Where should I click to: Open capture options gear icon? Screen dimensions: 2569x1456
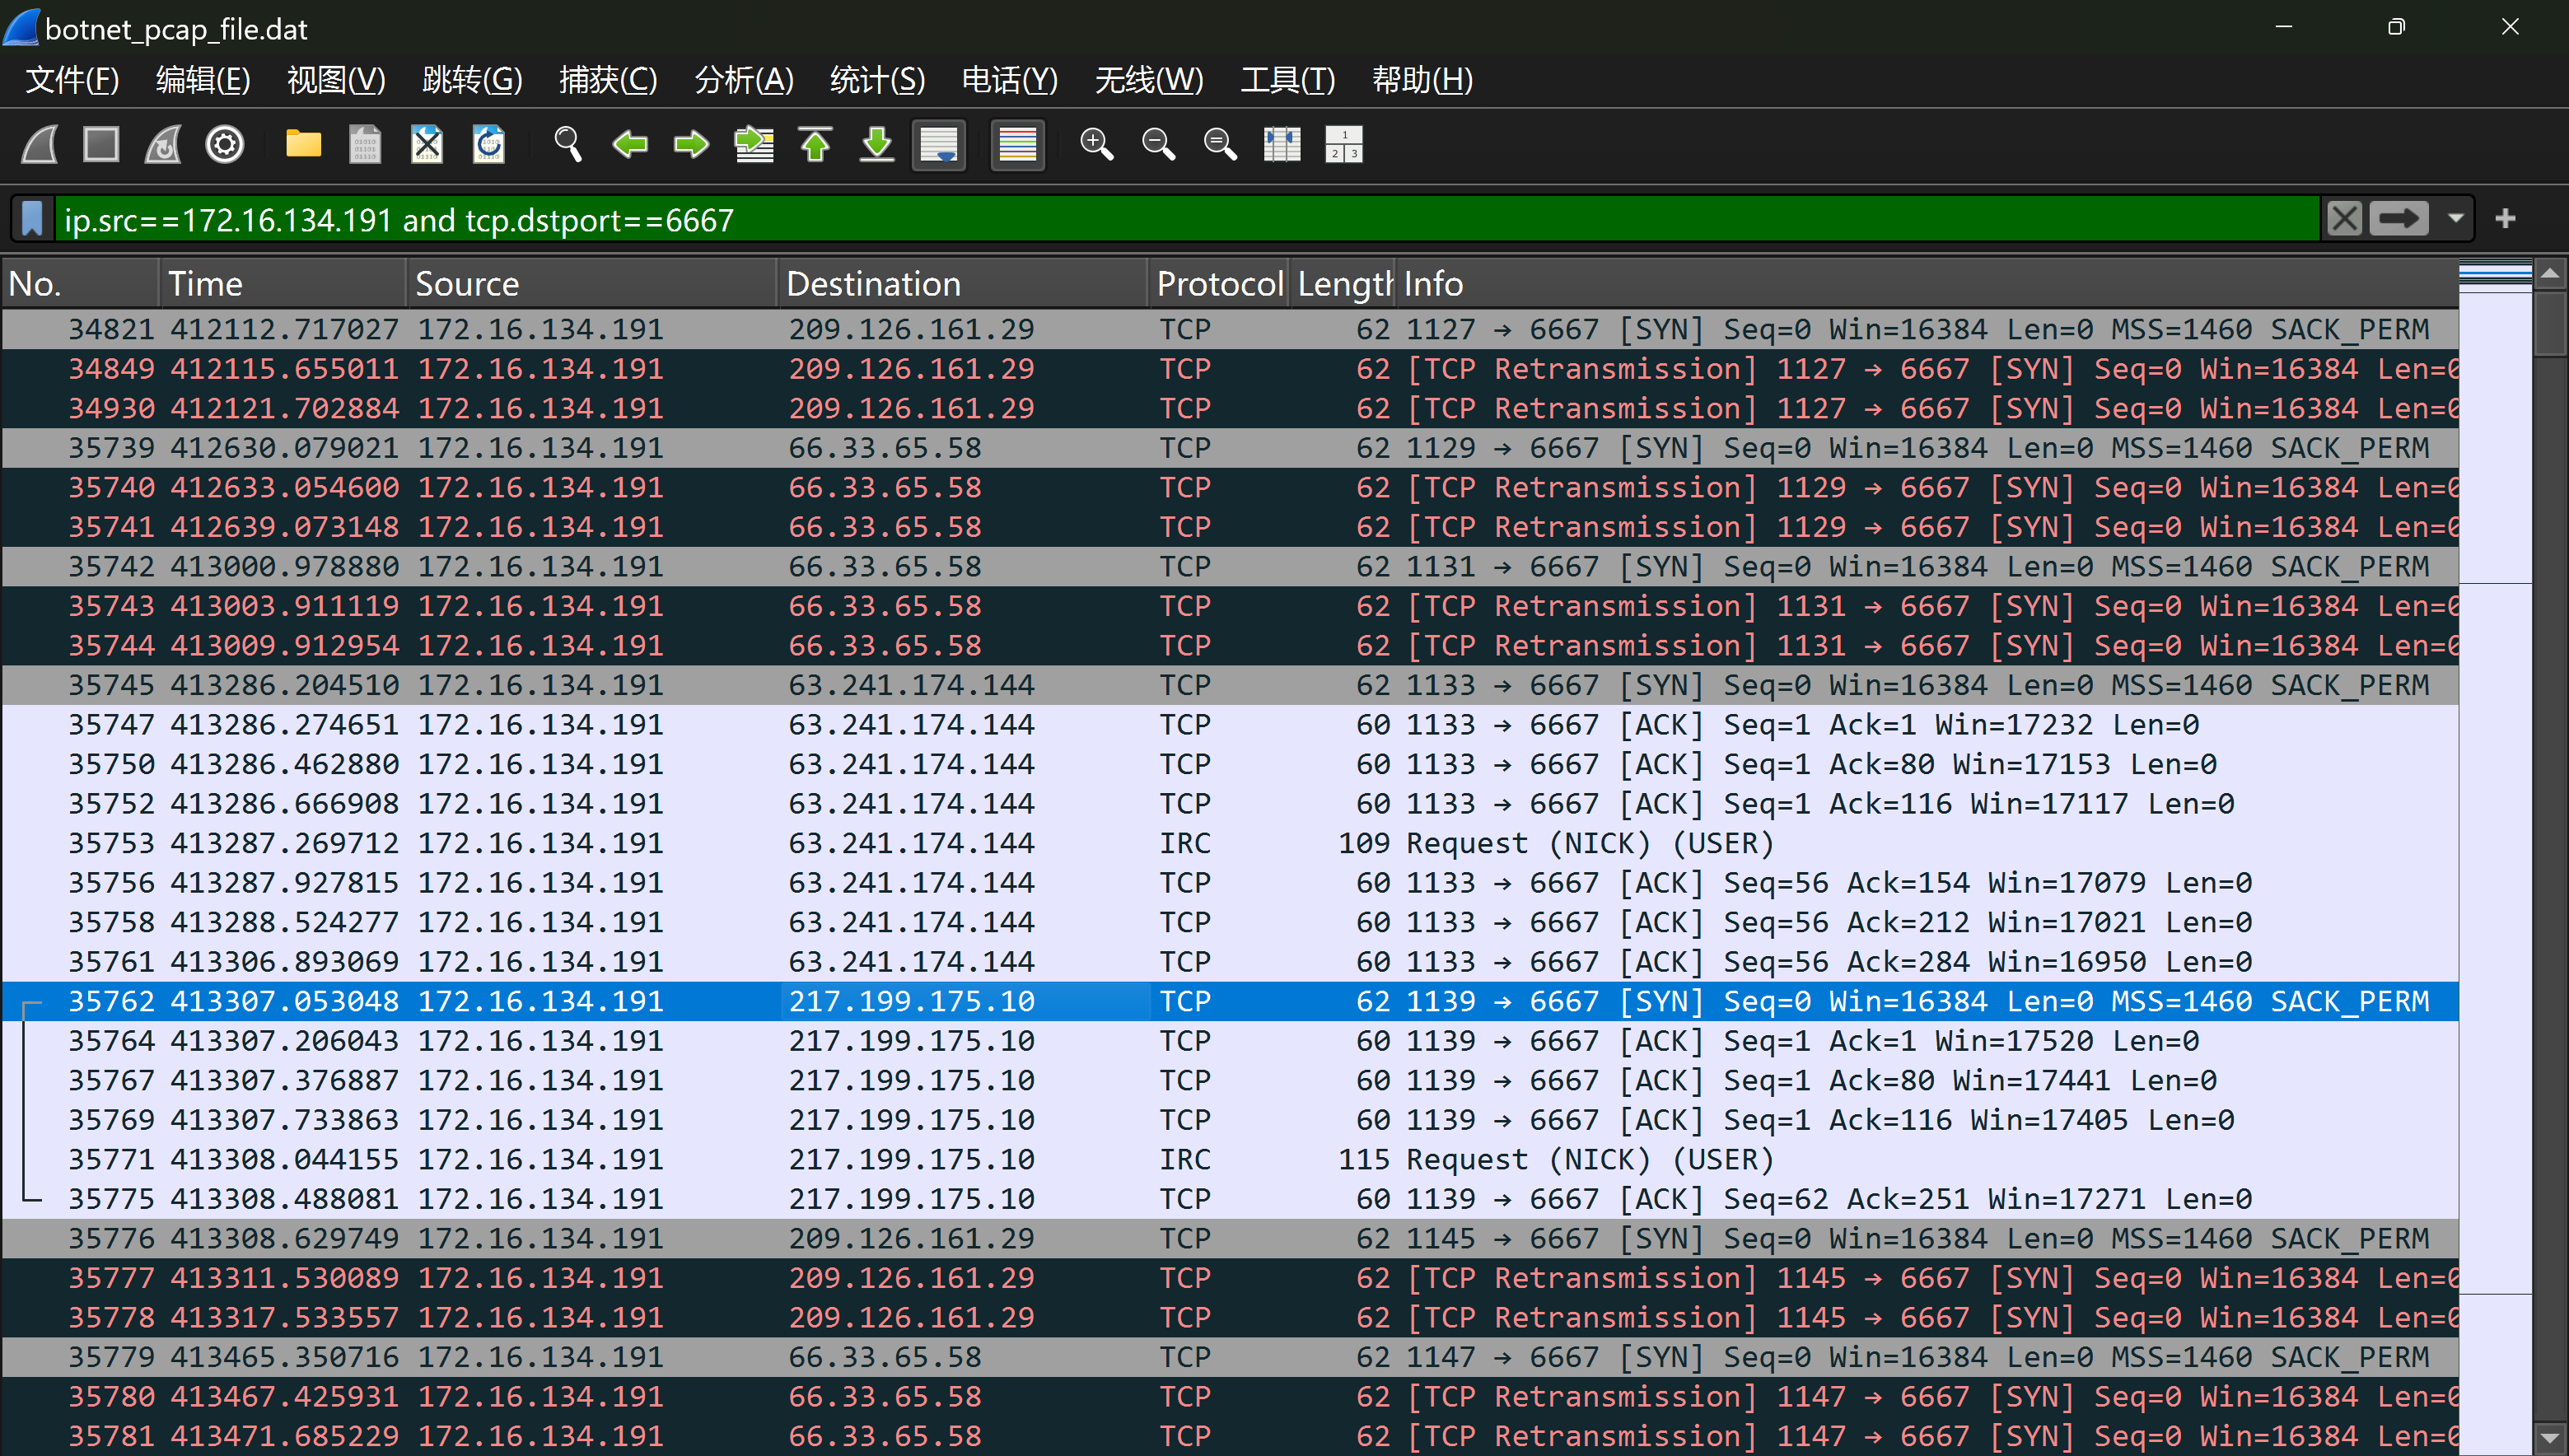[x=224, y=145]
